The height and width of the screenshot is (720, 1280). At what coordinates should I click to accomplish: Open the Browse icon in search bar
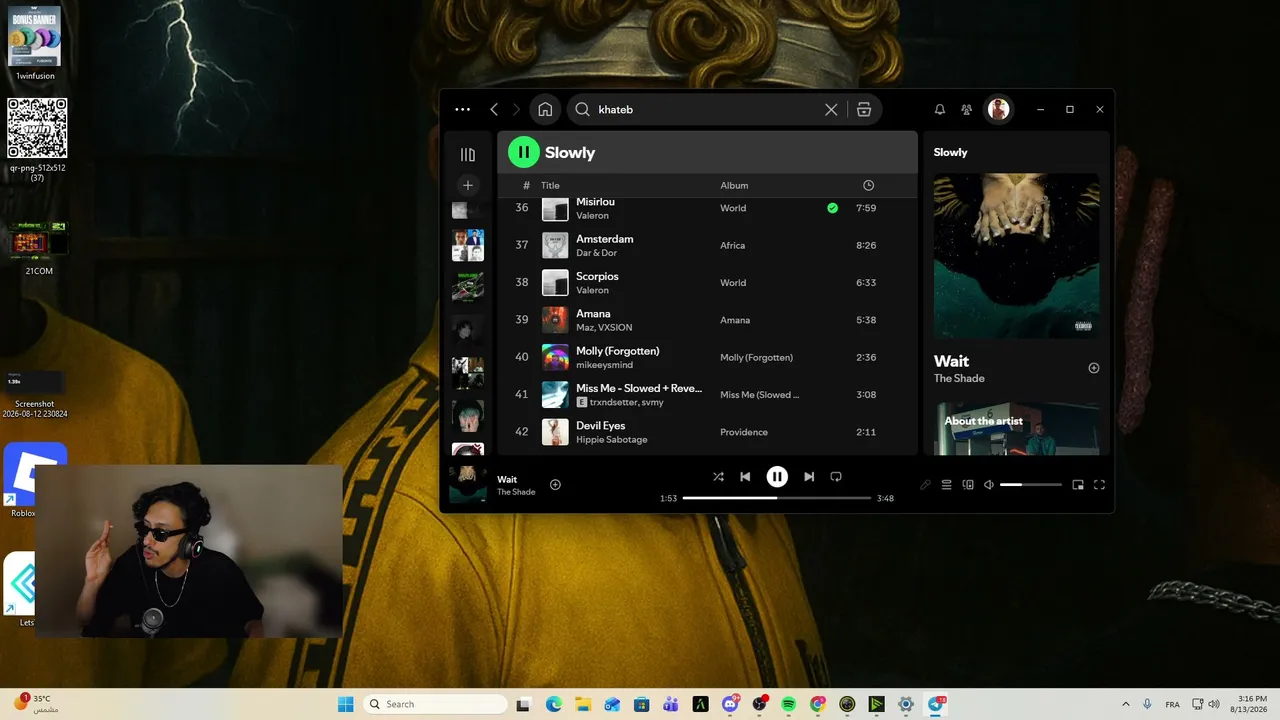coord(864,110)
